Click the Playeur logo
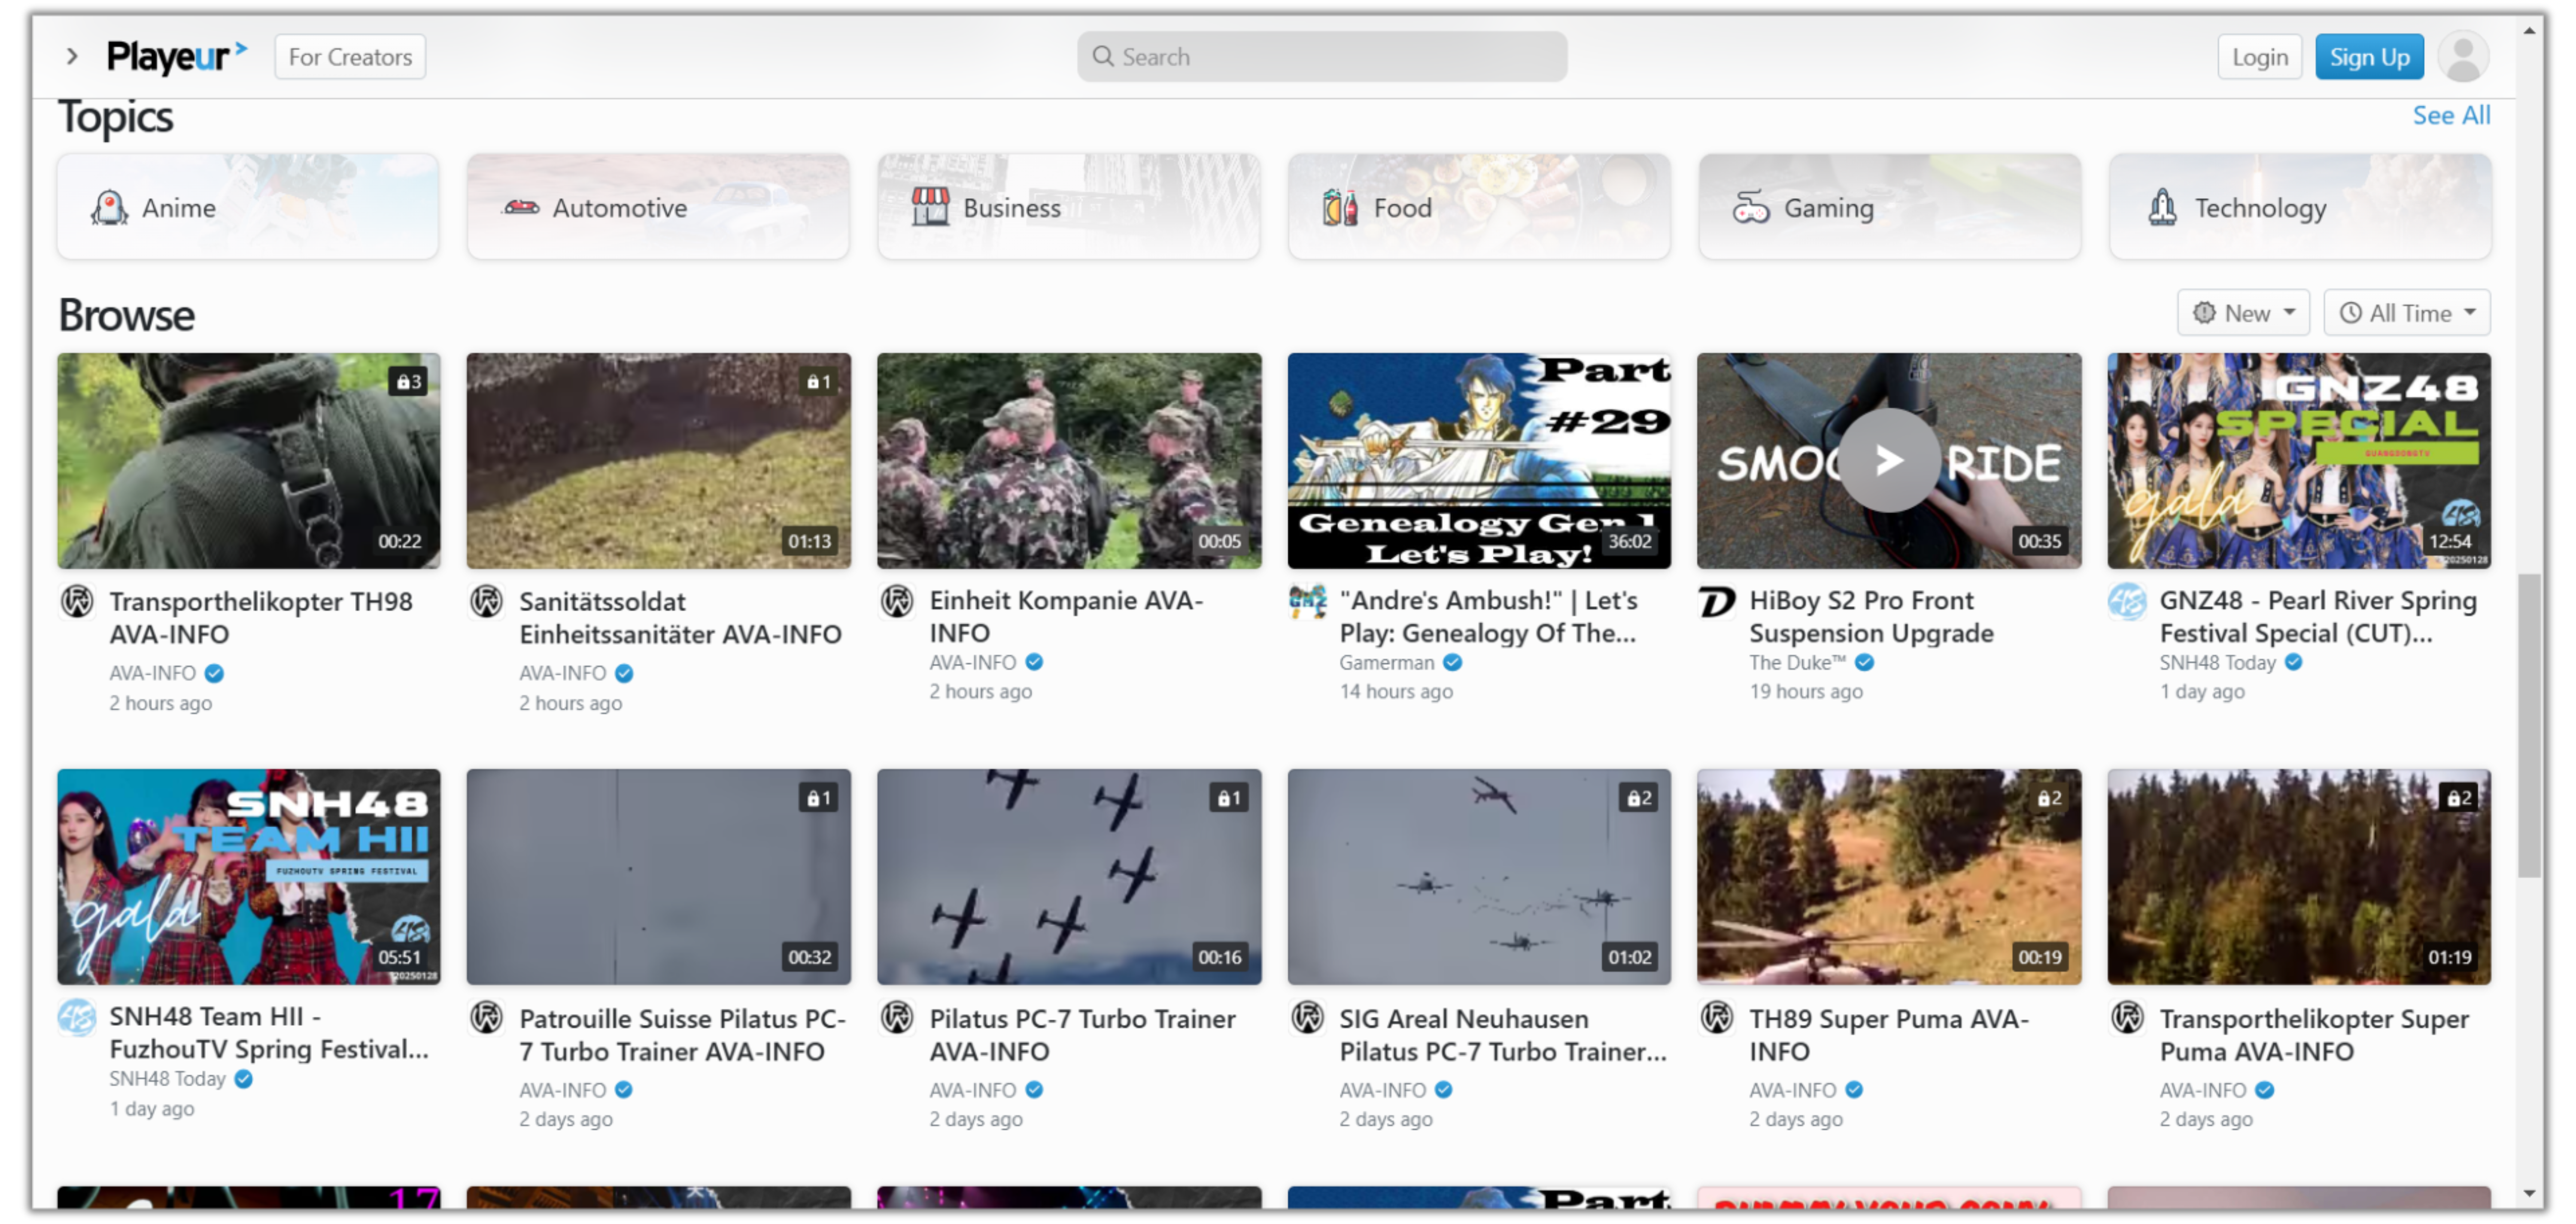Viewport: 2576px width, 1224px height. [176, 57]
